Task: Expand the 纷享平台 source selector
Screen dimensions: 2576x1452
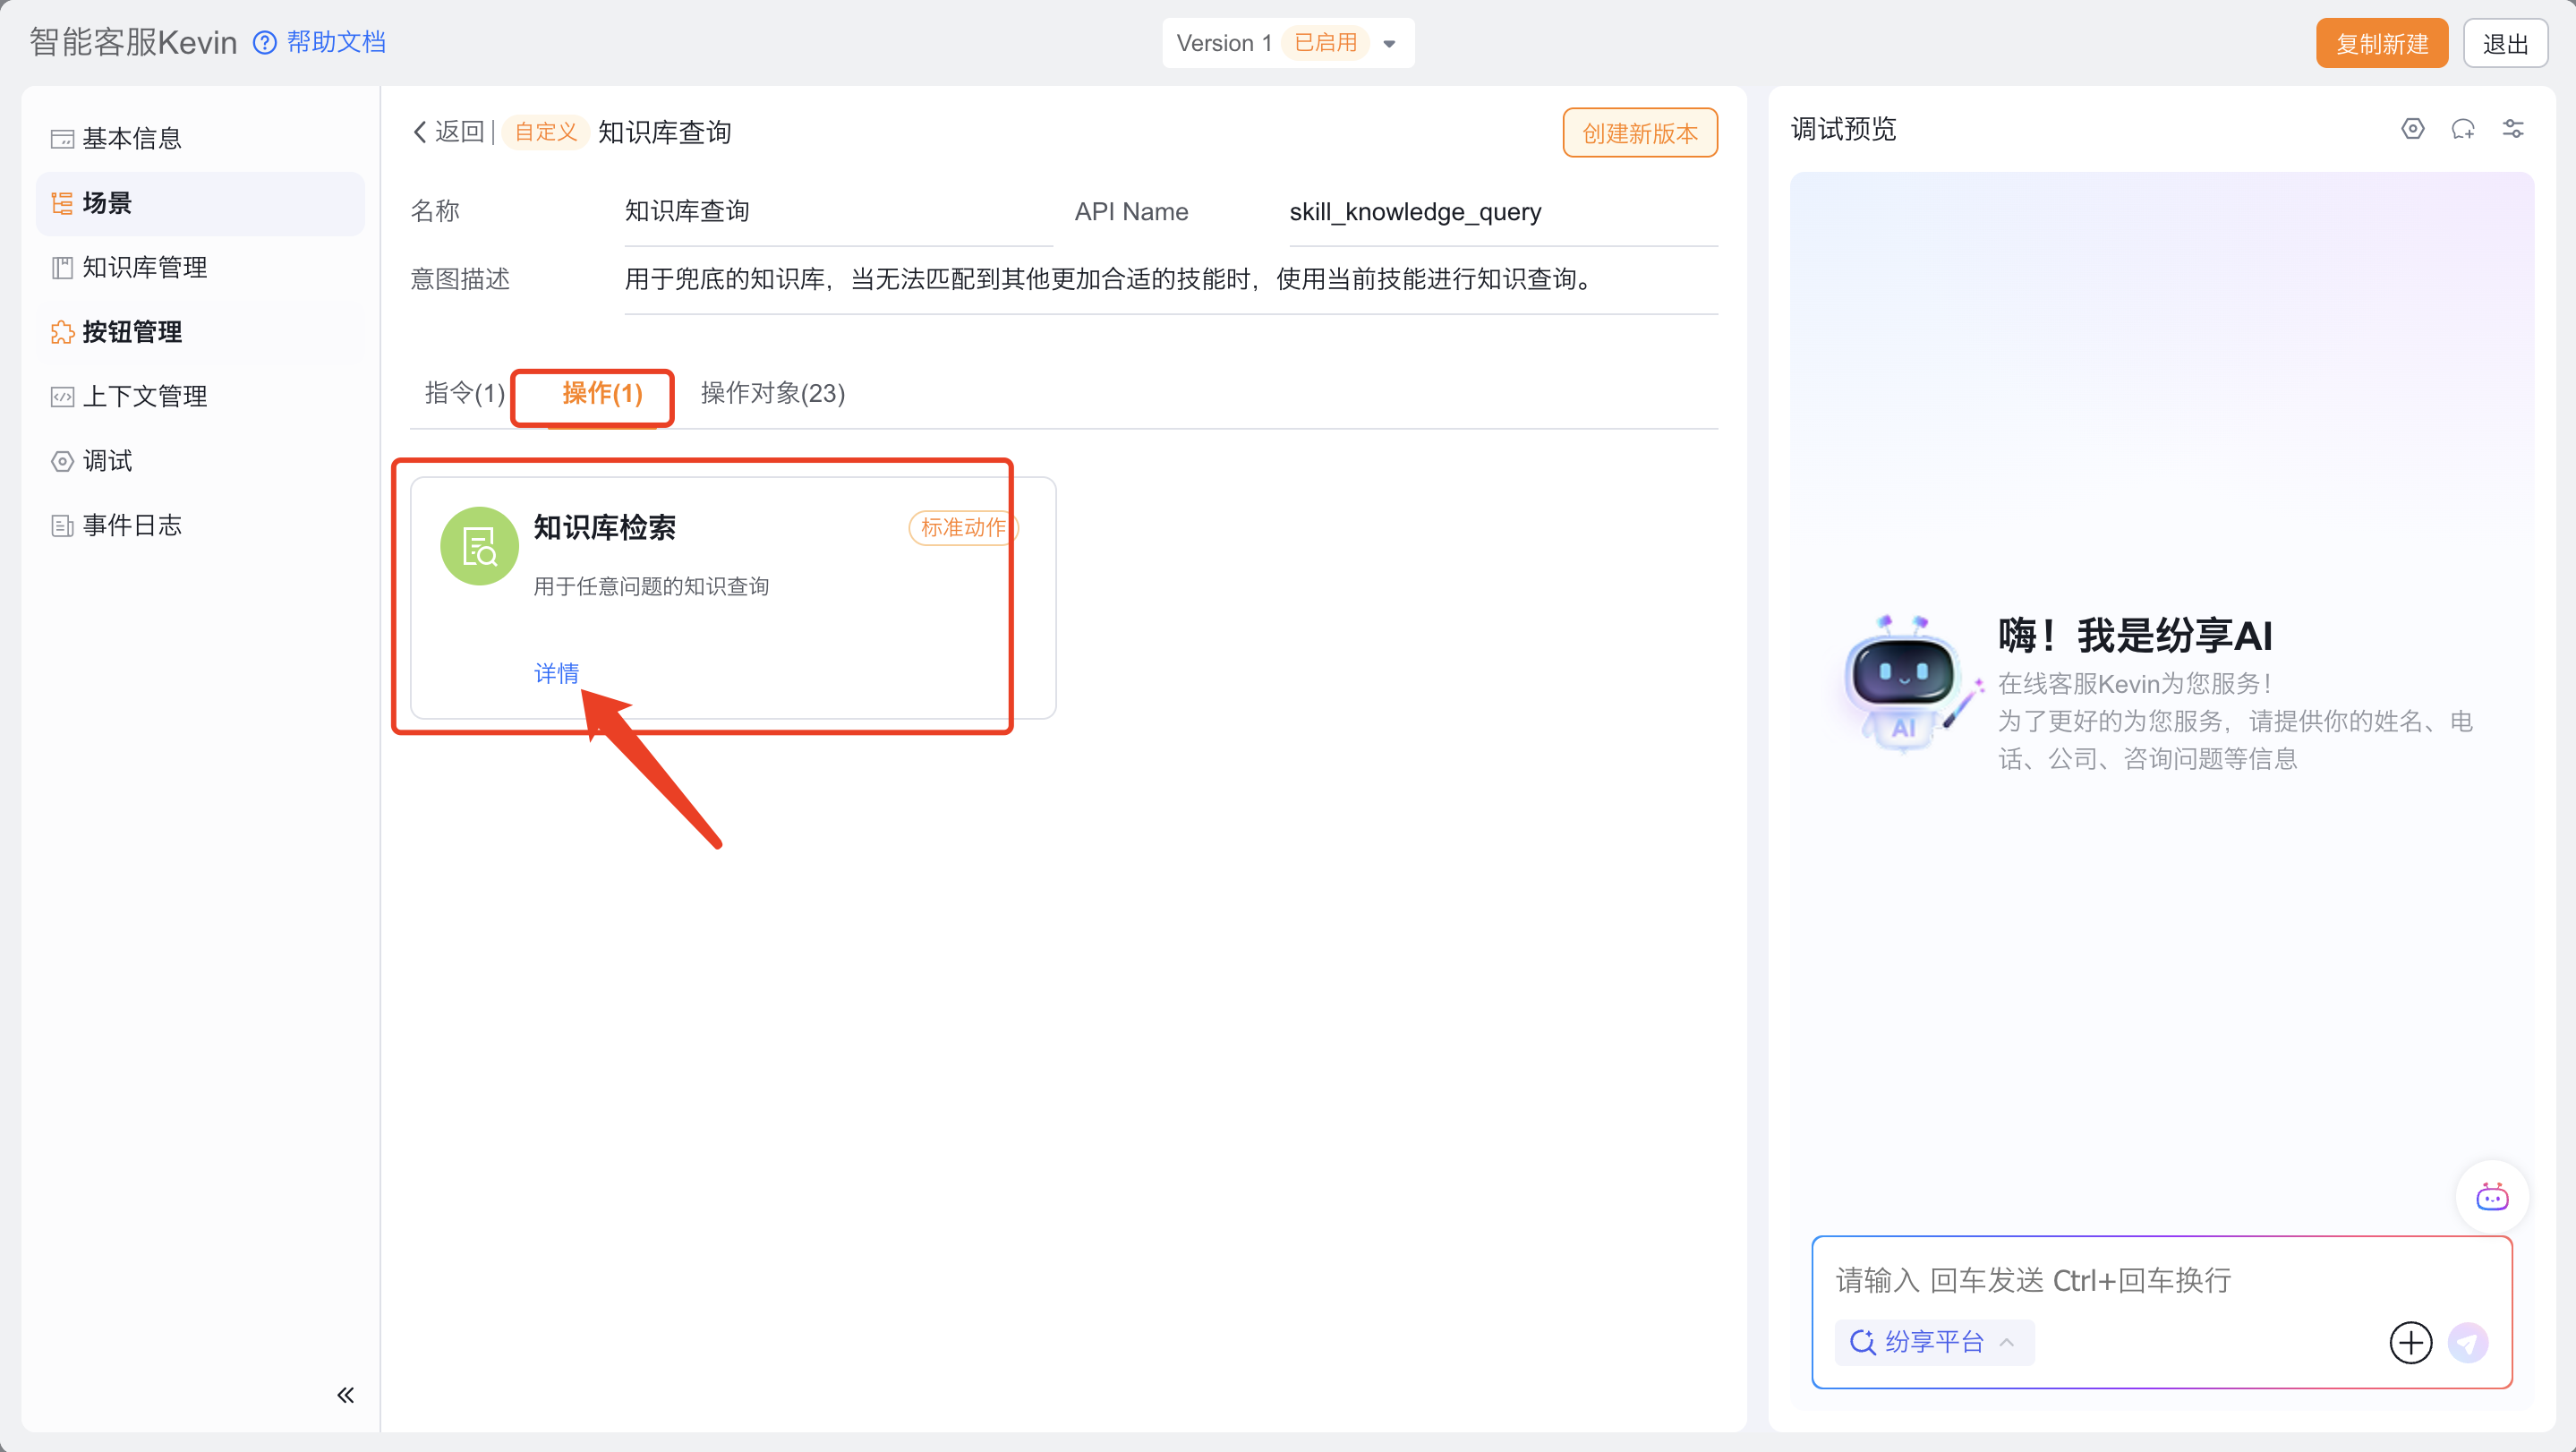Action: pyautogui.click(x=1933, y=1342)
